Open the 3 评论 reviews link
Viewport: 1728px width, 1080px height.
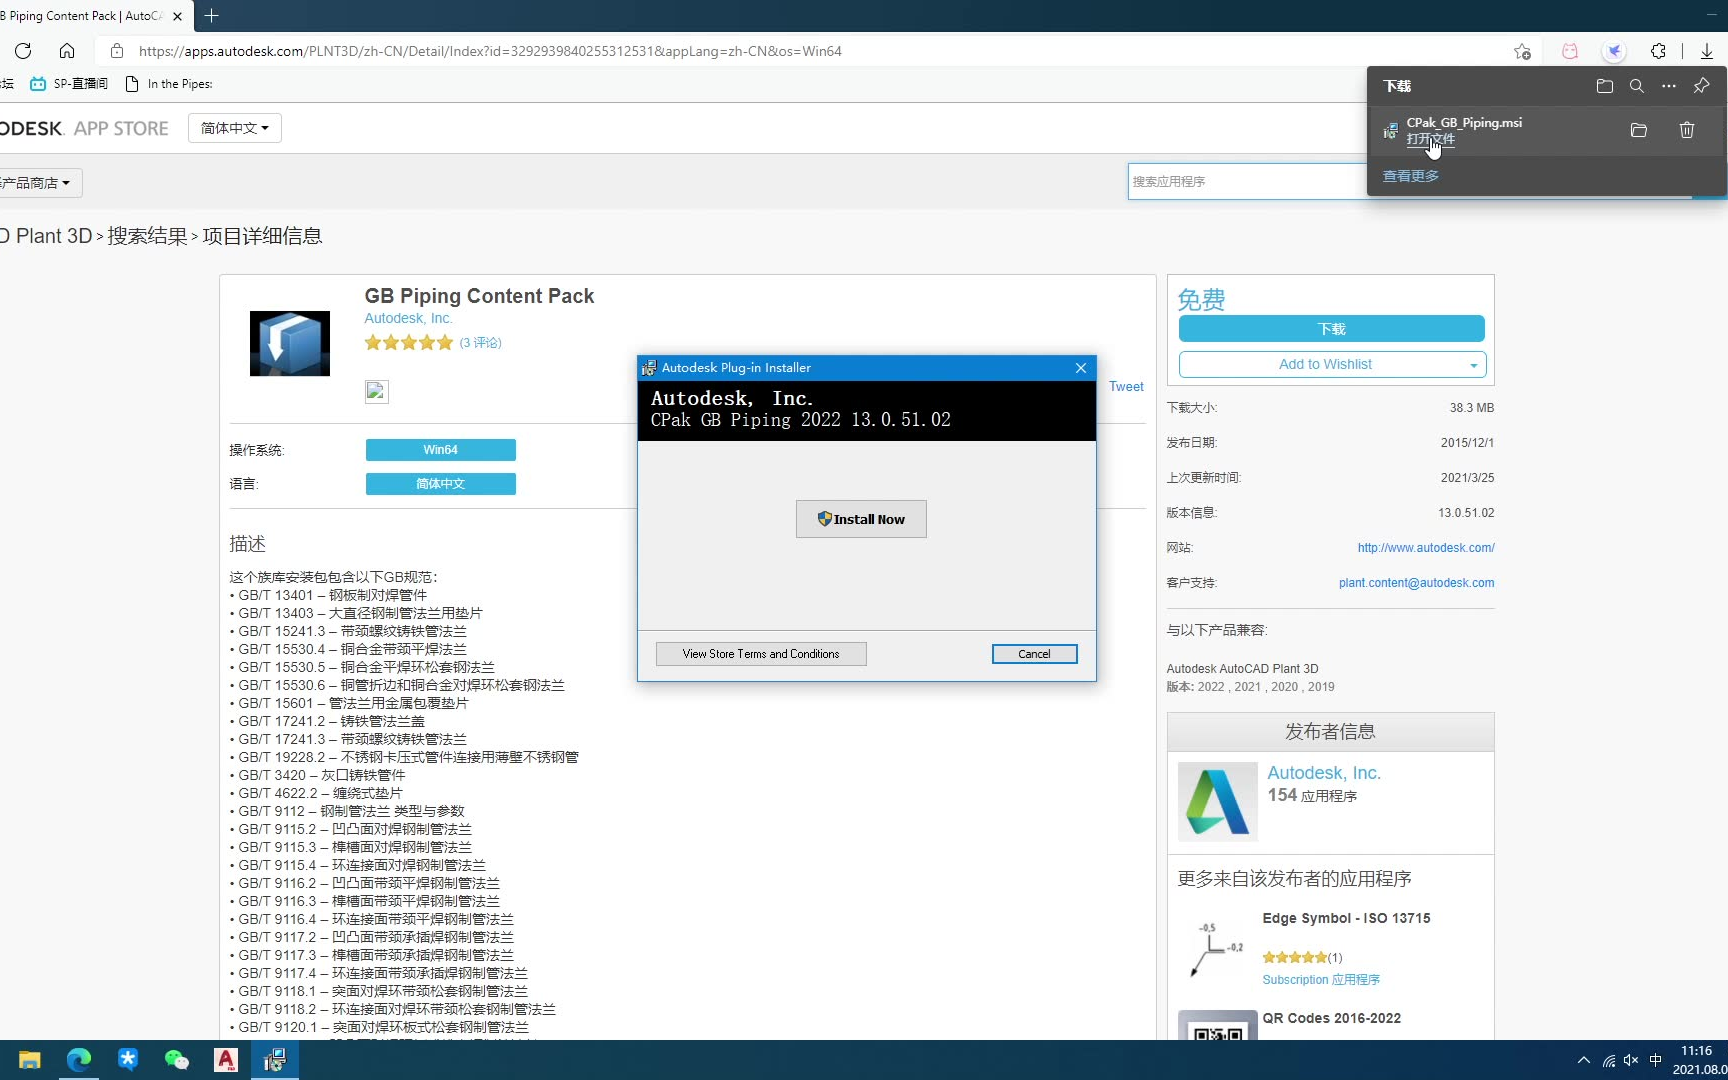point(480,343)
